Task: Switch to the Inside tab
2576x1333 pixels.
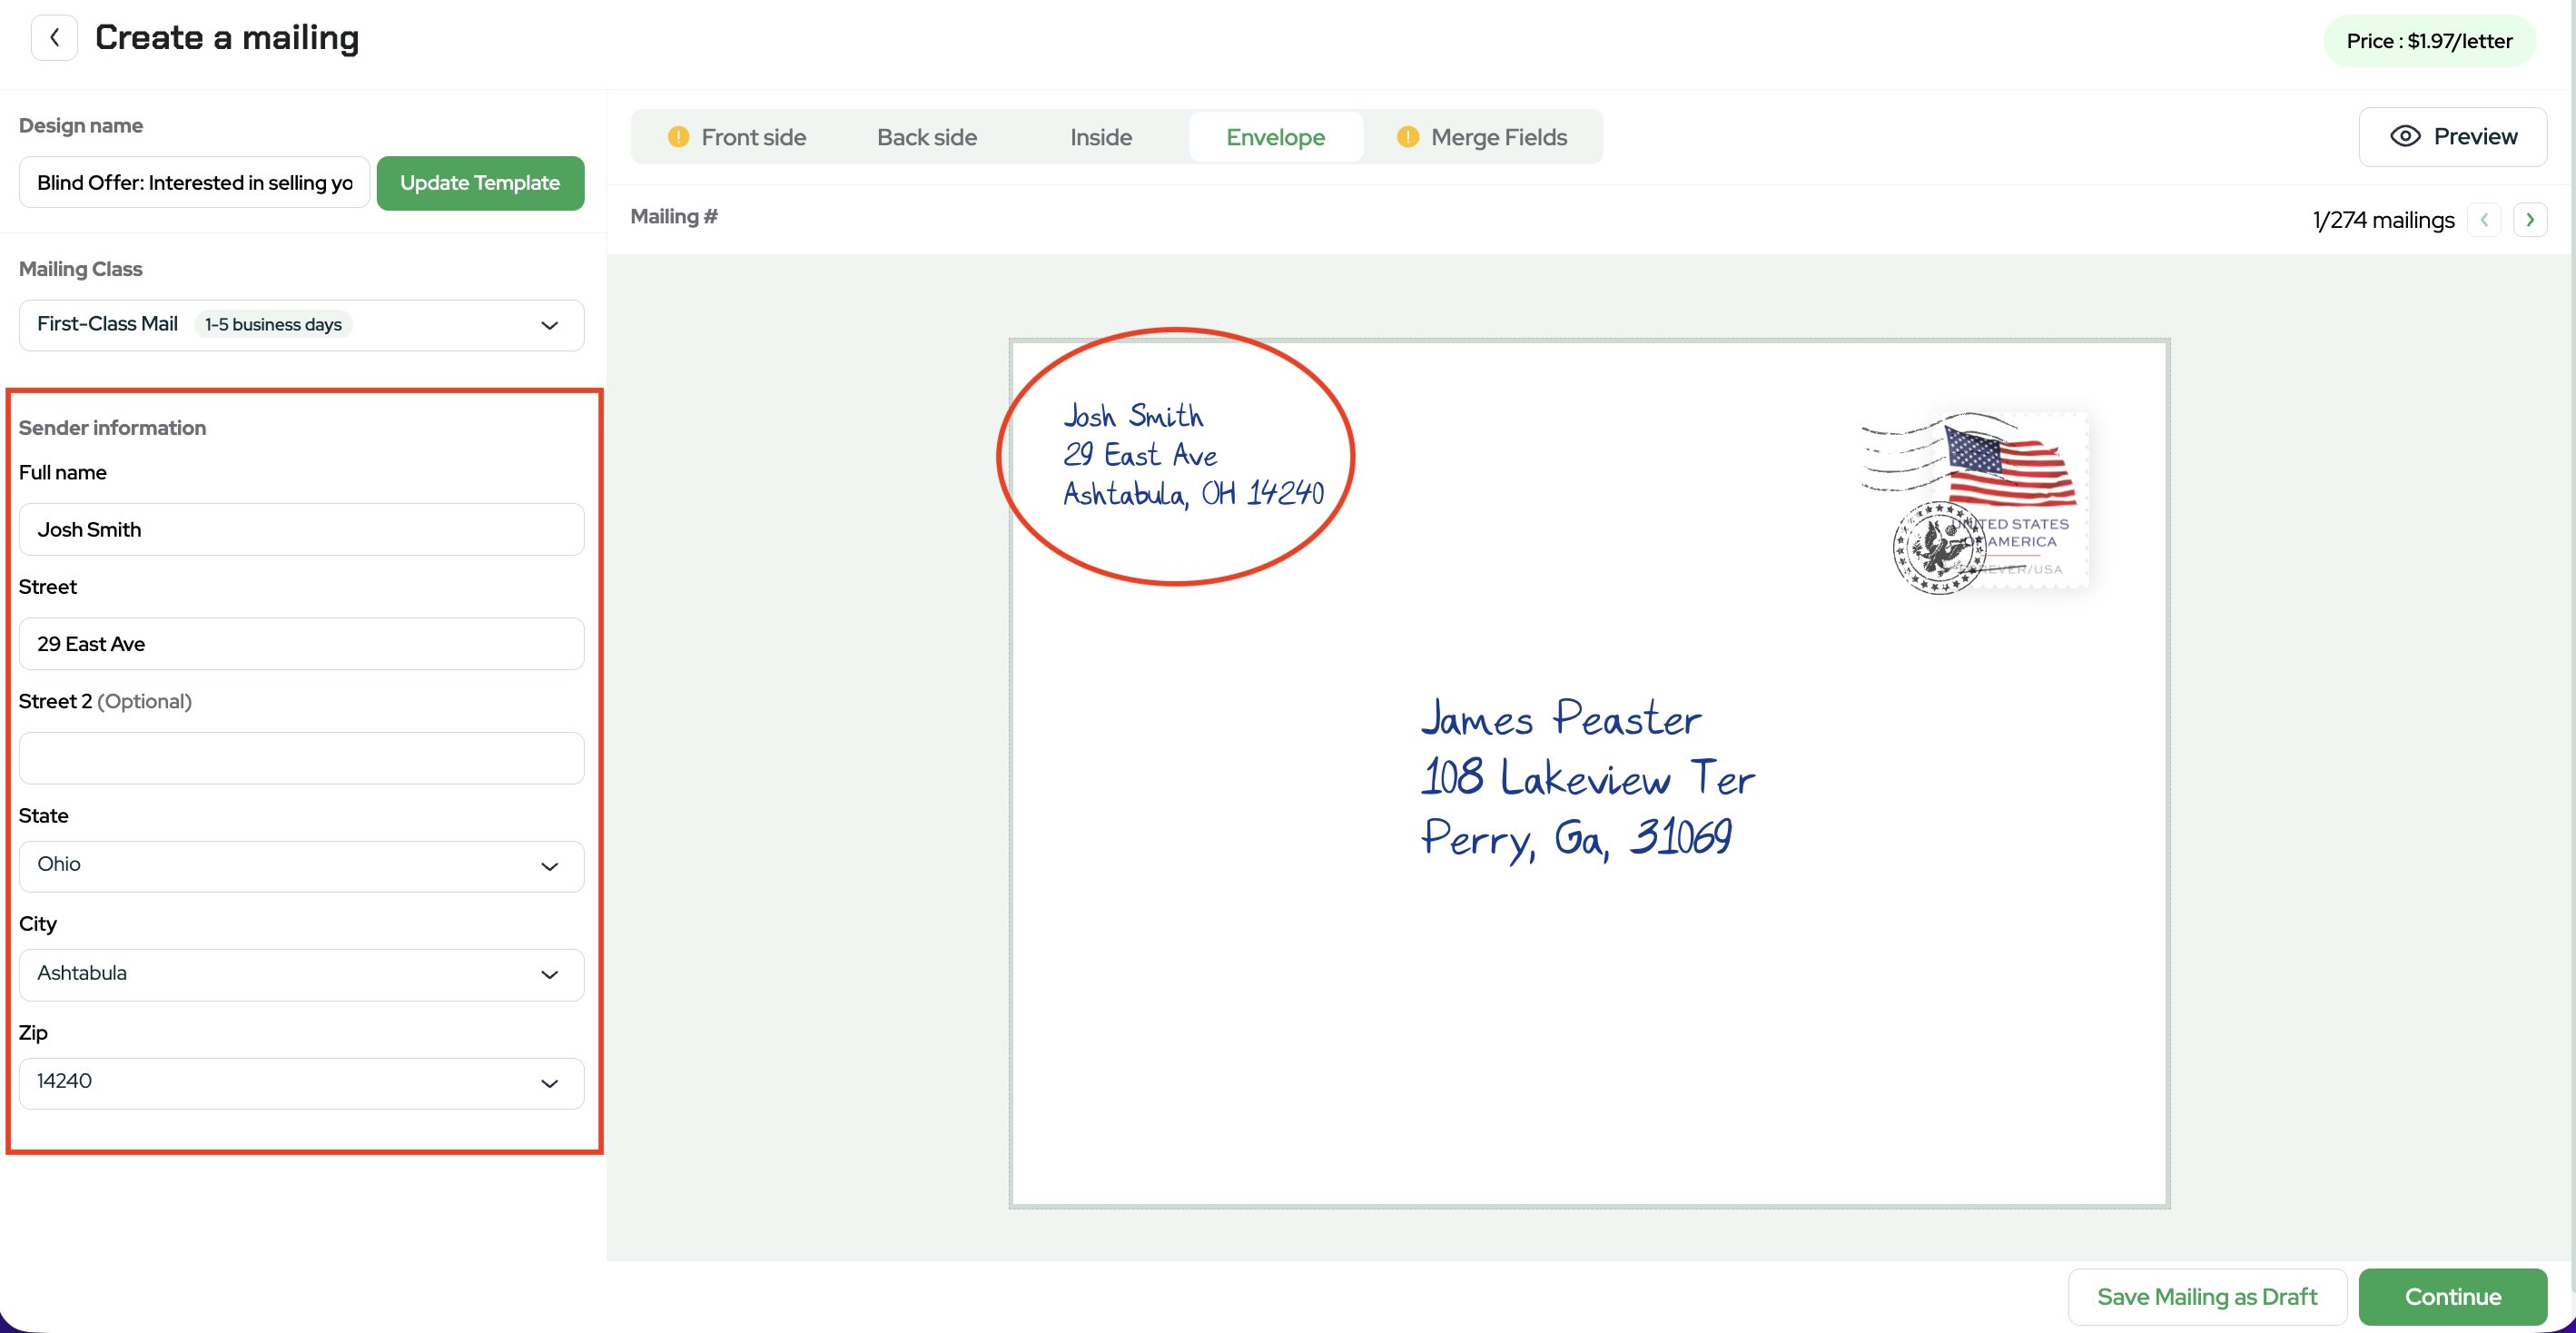Action: 1100,137
